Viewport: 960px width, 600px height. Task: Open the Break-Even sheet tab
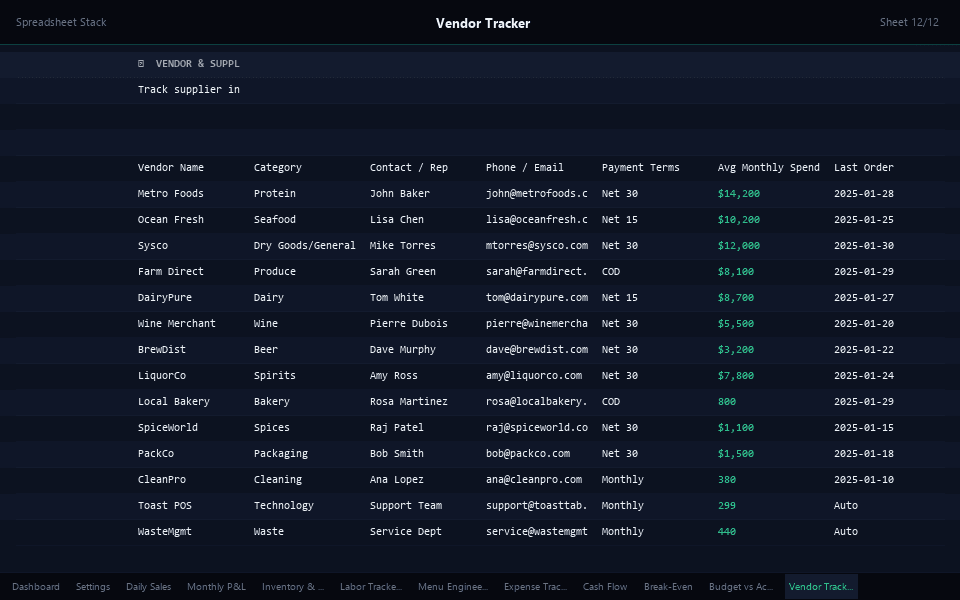coord(667,587)
